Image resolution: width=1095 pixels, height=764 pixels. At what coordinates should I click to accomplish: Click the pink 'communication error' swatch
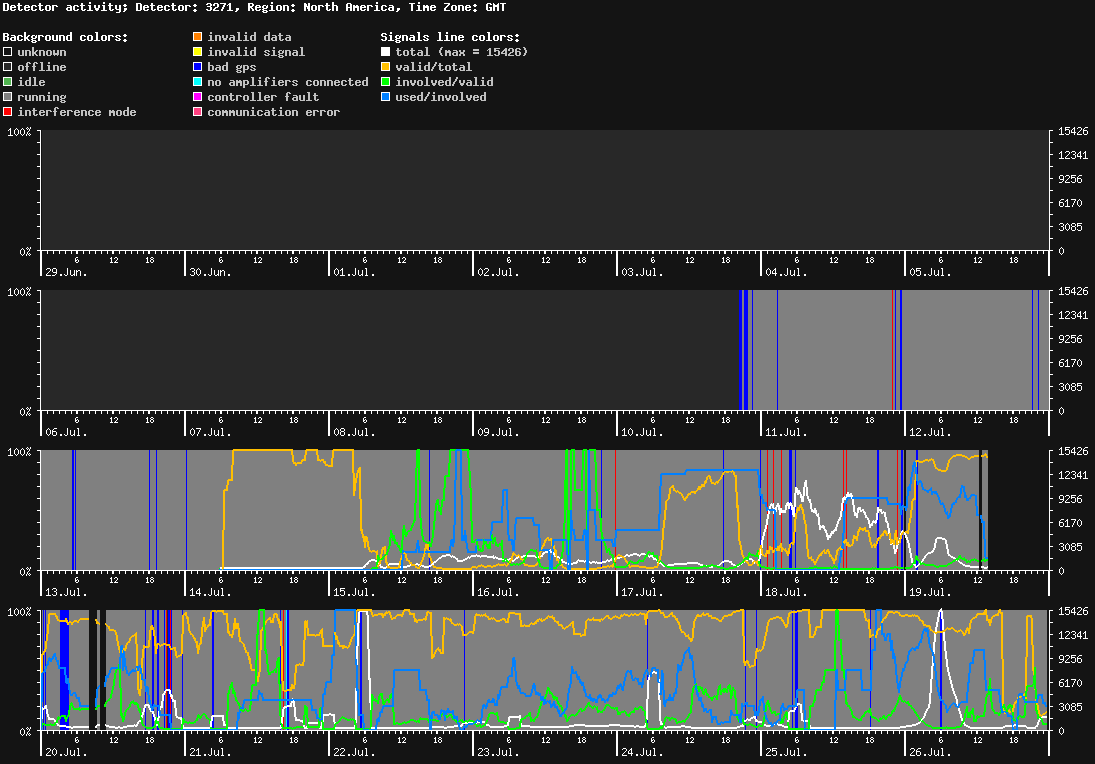(x=198, y=112)
